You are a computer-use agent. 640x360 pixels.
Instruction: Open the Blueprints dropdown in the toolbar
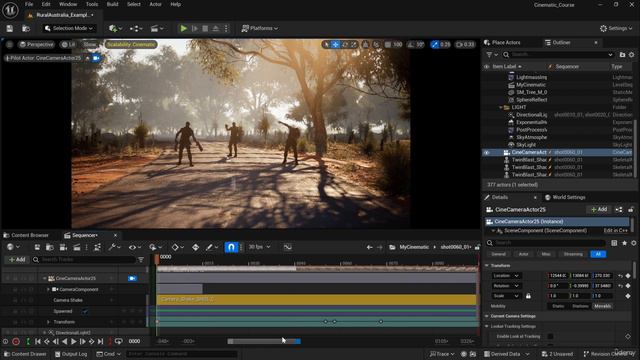[x=136, y=28]
